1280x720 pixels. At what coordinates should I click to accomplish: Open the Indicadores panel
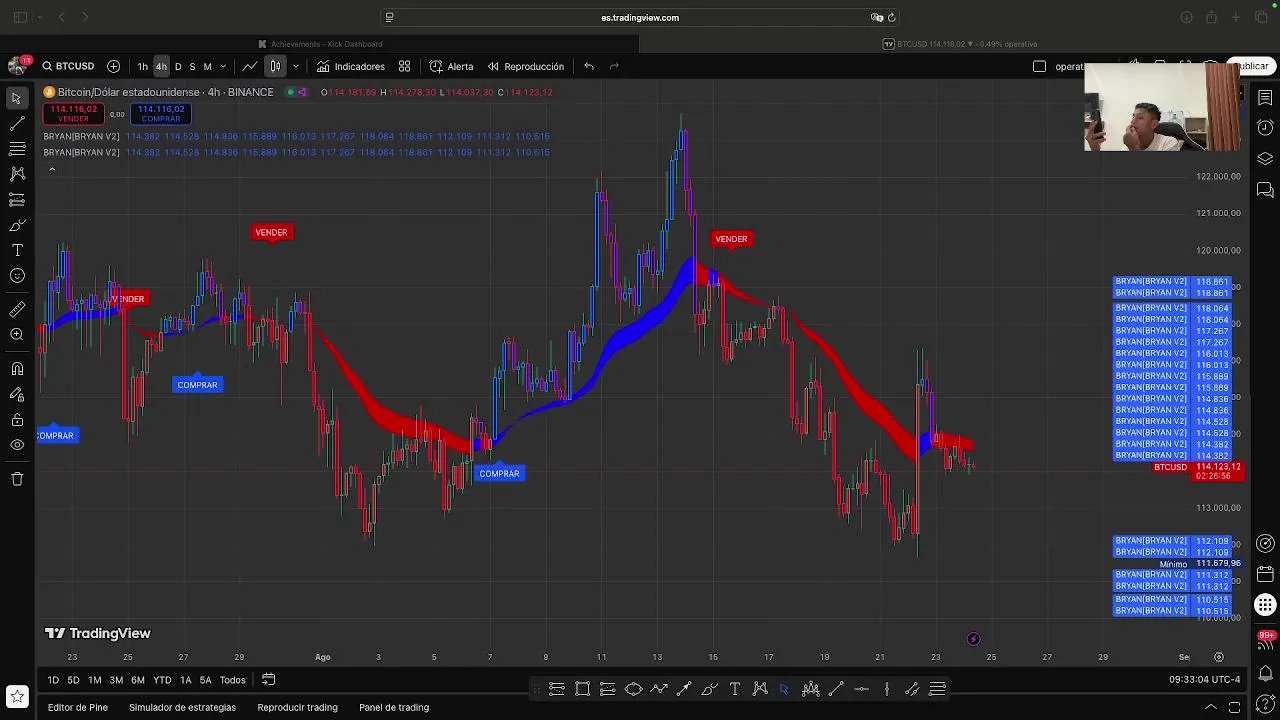[x=351, y=66]
